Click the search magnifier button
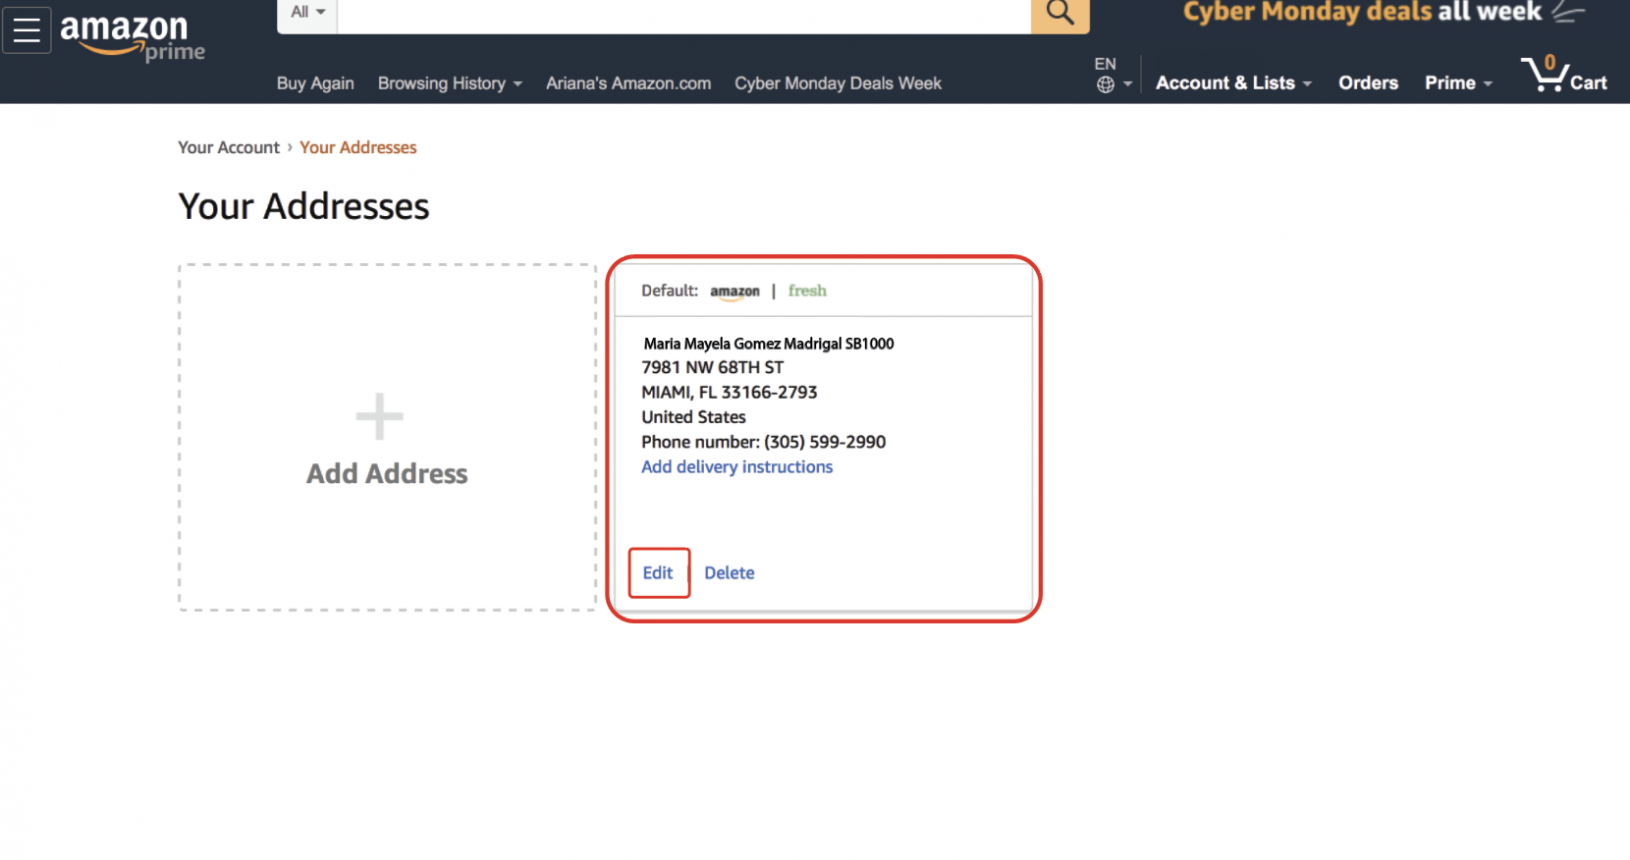 point(1060,14)
